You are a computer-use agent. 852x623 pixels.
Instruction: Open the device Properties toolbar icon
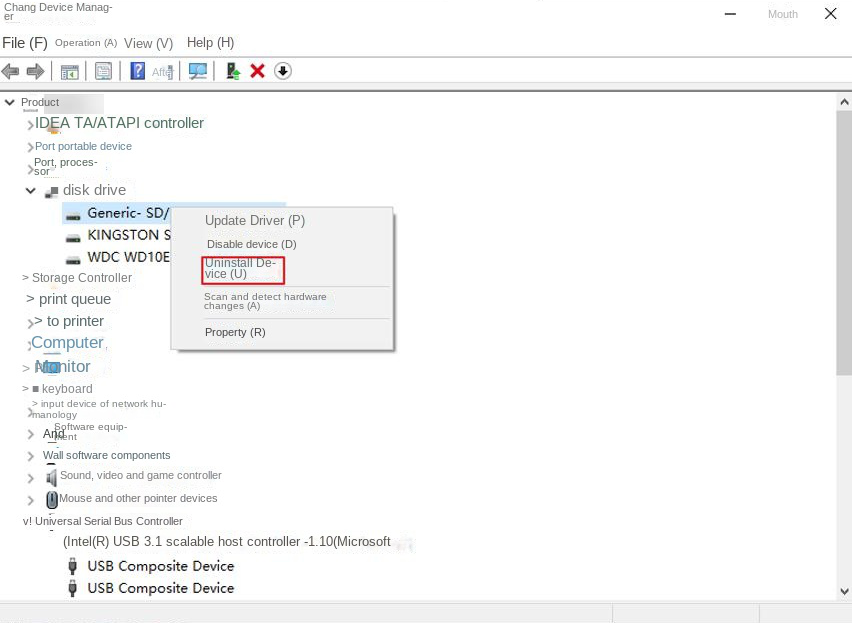pos(103,71)
